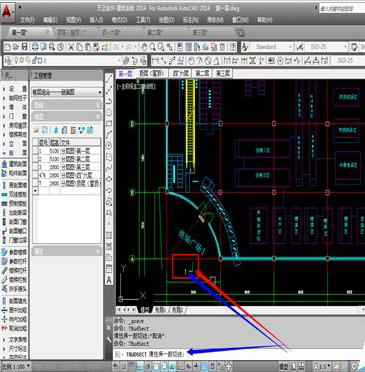Open the 建筑剖面 tool in sidebar
The image size is (365, 372).
(14, 164)
